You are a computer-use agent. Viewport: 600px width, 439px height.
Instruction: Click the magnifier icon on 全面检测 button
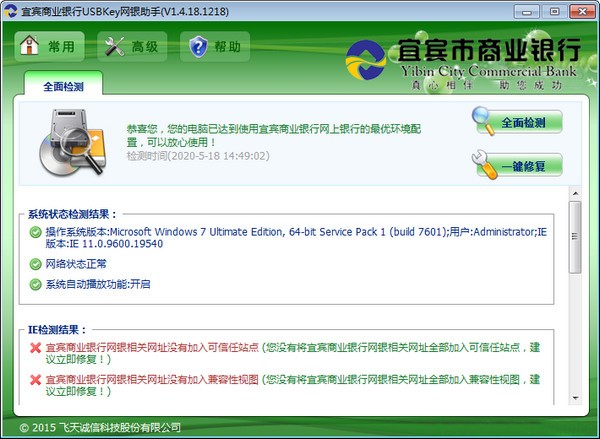point(483,120)
